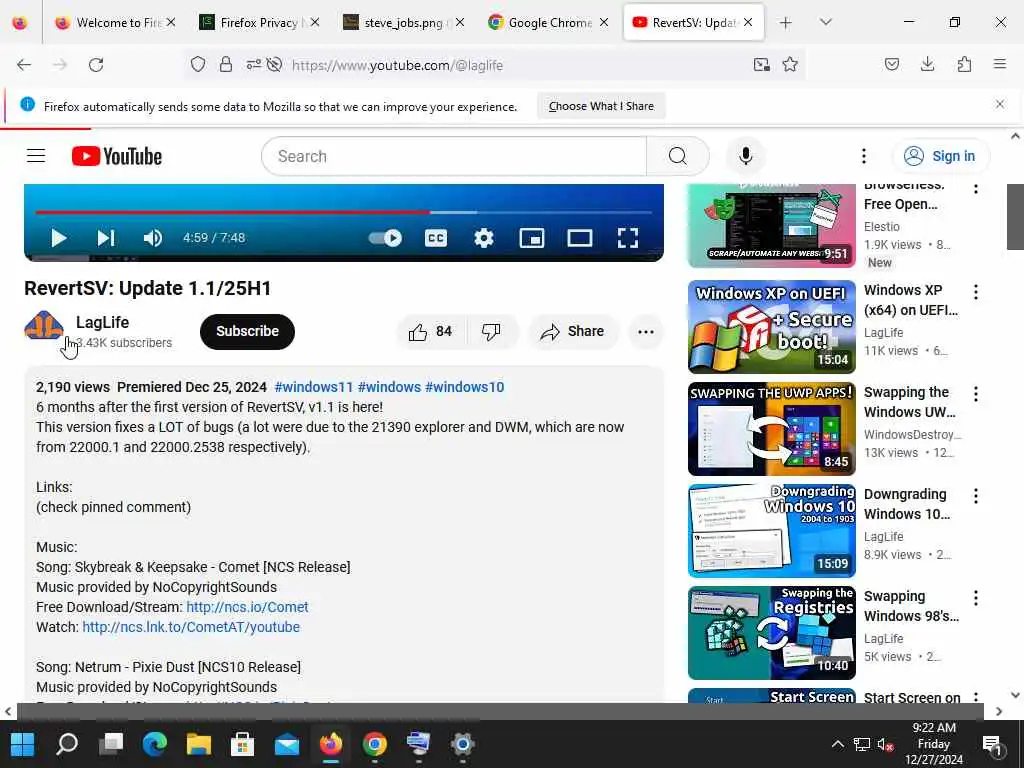This screenshot has height=768, width=1024.
Task: Open Downgrading Windows 10 video thumbnail
Action: tap(771, 530)
